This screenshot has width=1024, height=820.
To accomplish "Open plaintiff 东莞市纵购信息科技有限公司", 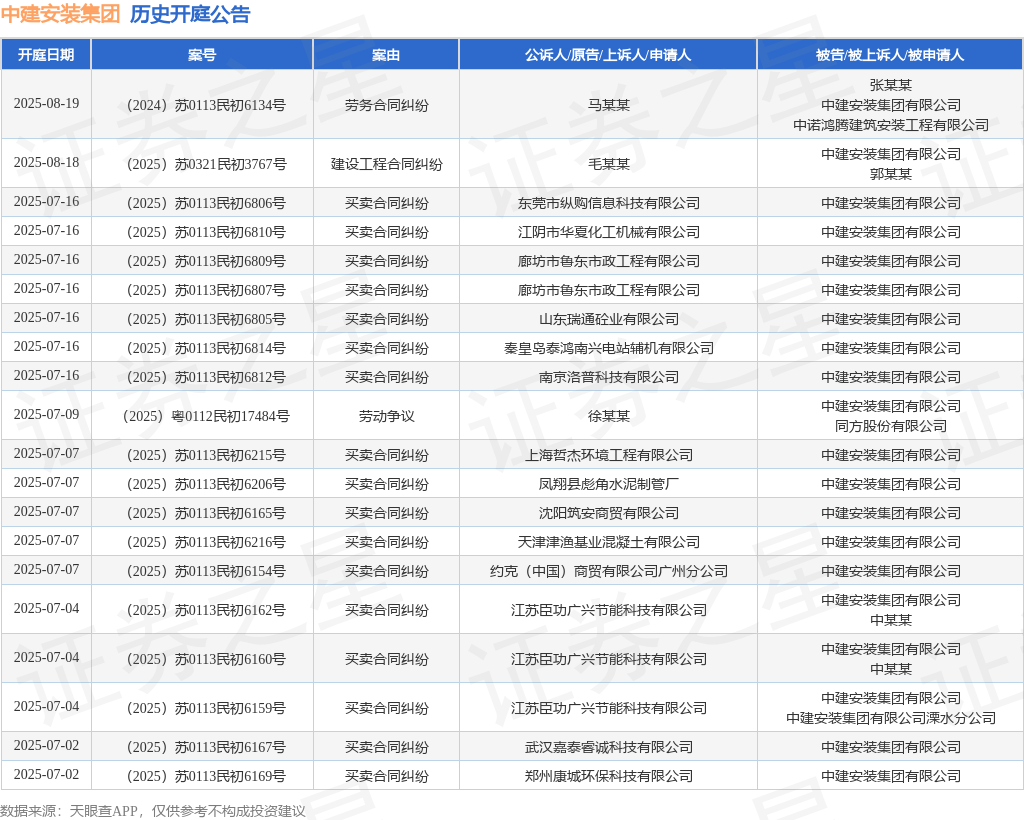I will 608,203.
